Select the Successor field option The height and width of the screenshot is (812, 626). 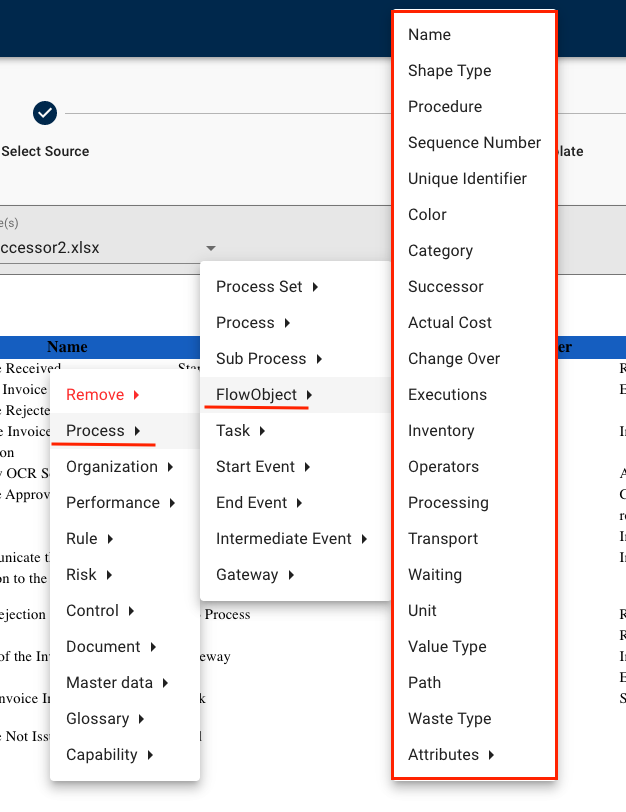[445, 287]
